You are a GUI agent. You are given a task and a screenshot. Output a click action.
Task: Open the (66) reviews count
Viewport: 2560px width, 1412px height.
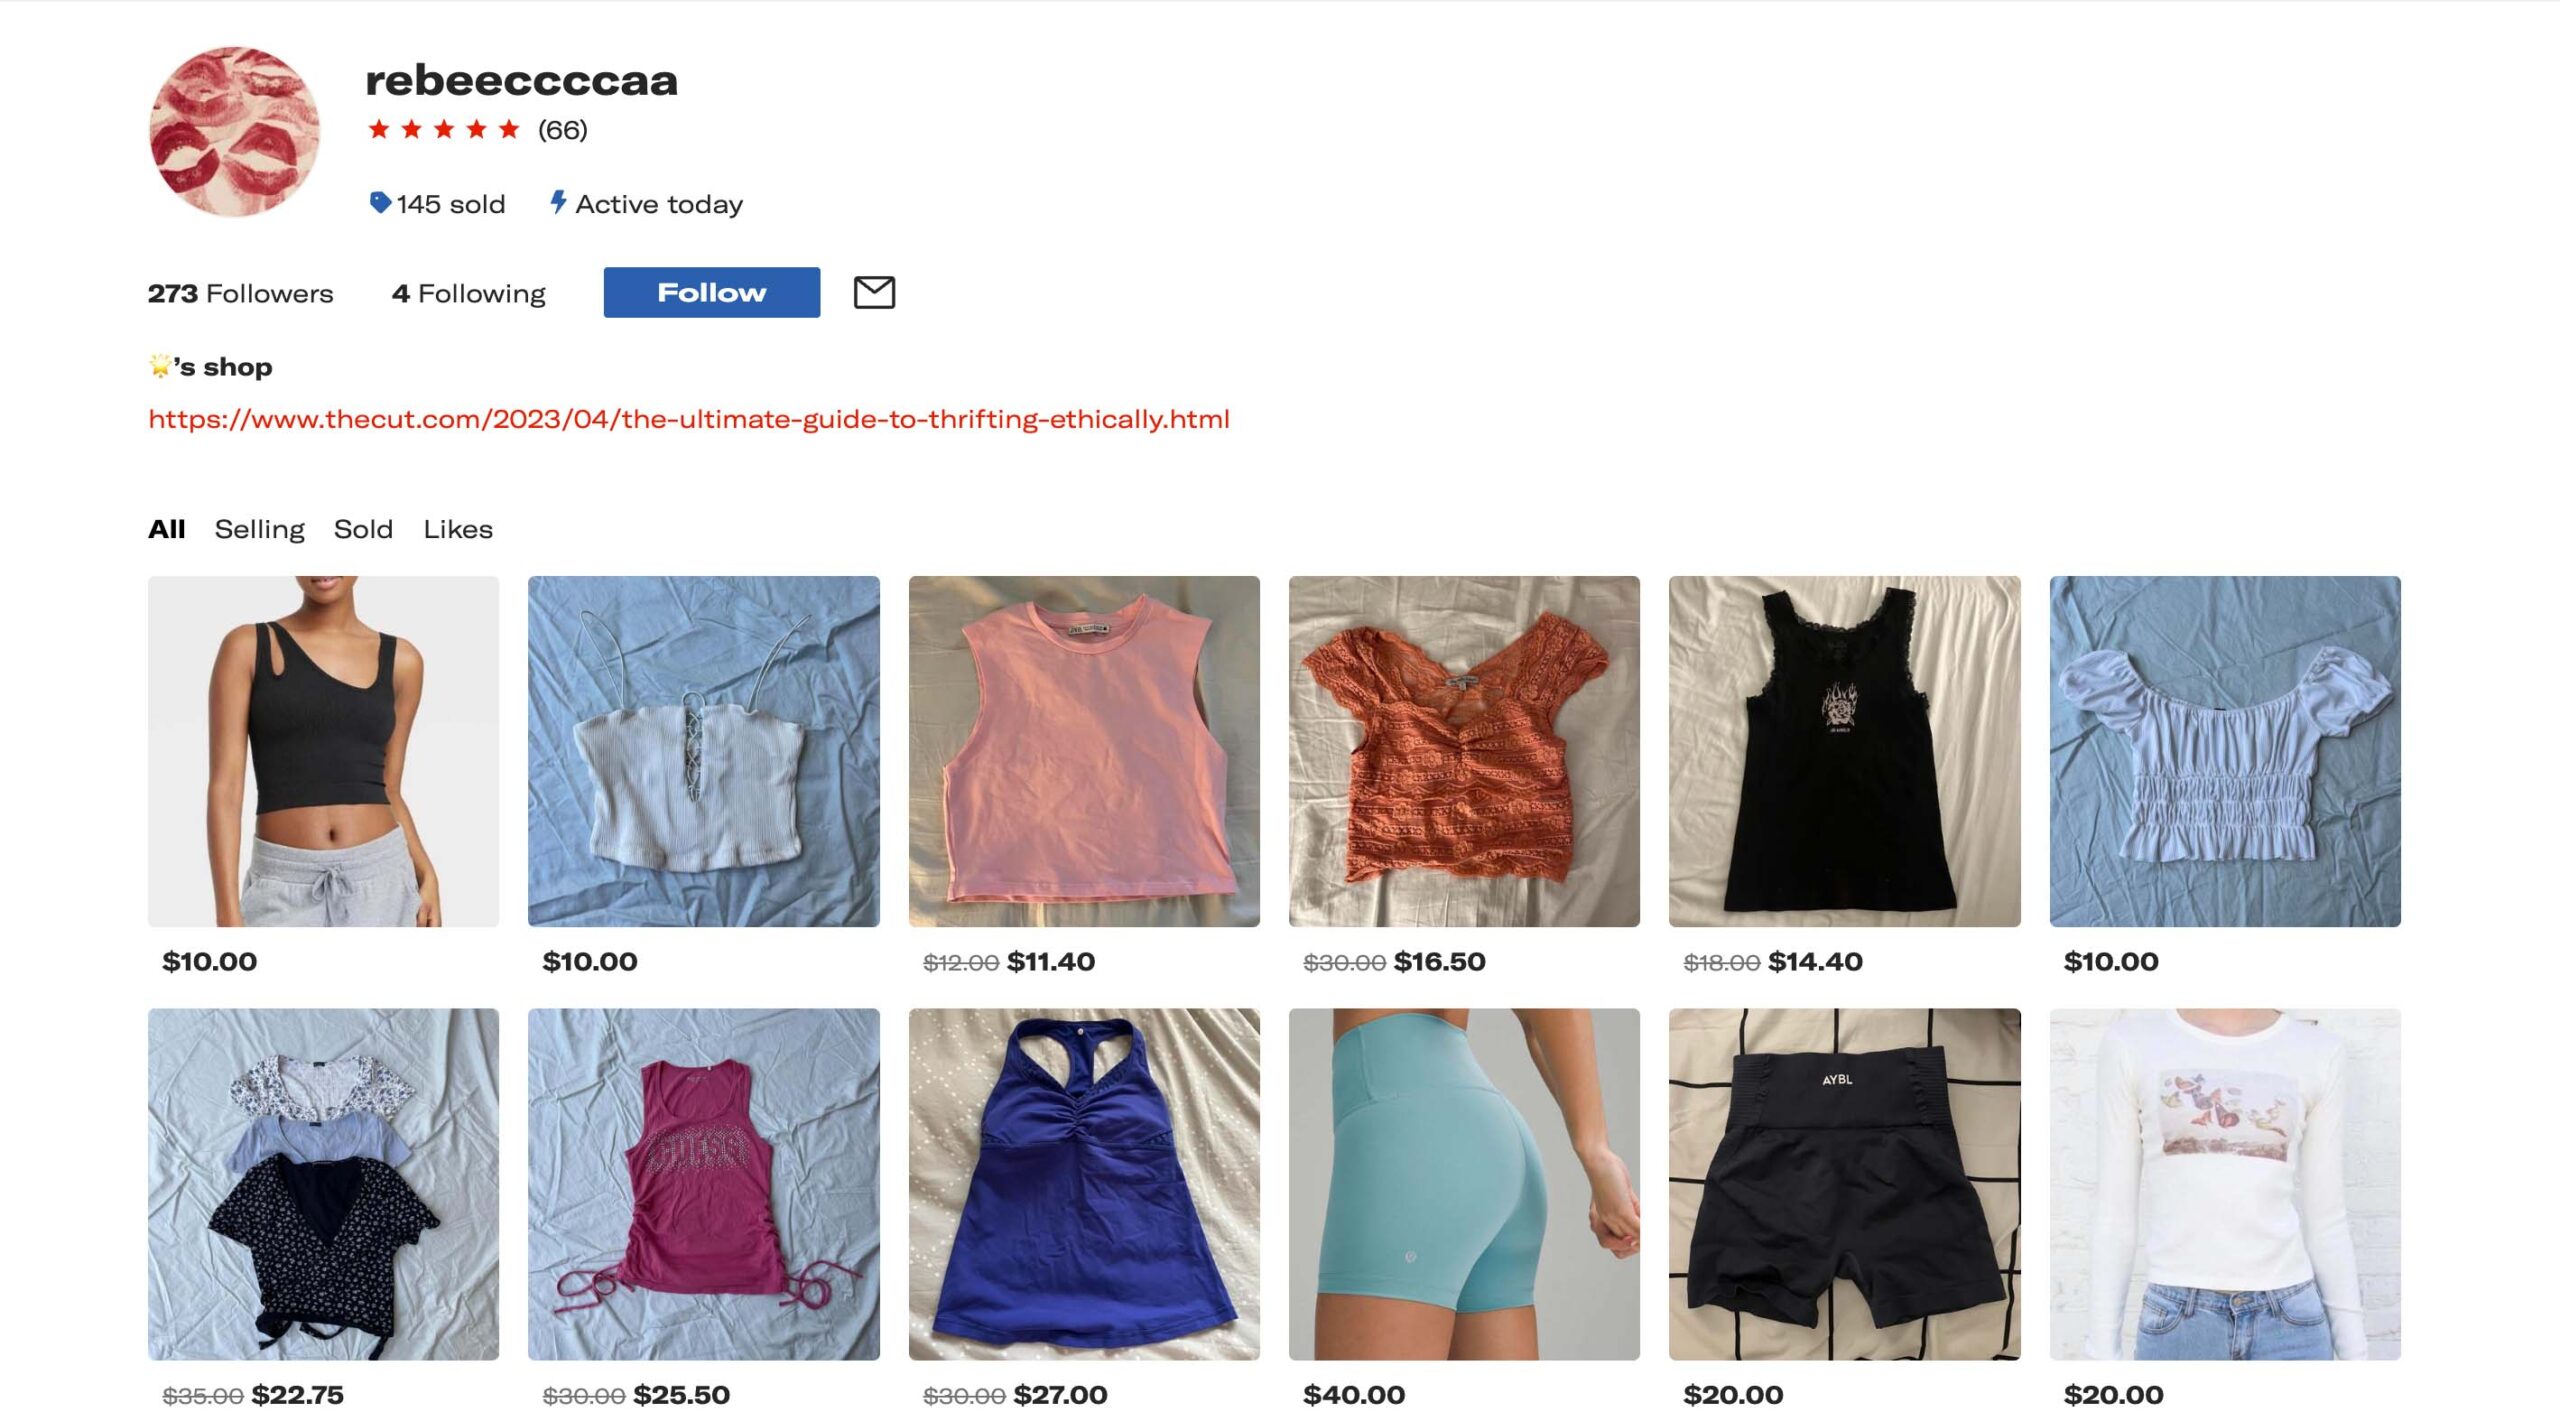[563, 130]
